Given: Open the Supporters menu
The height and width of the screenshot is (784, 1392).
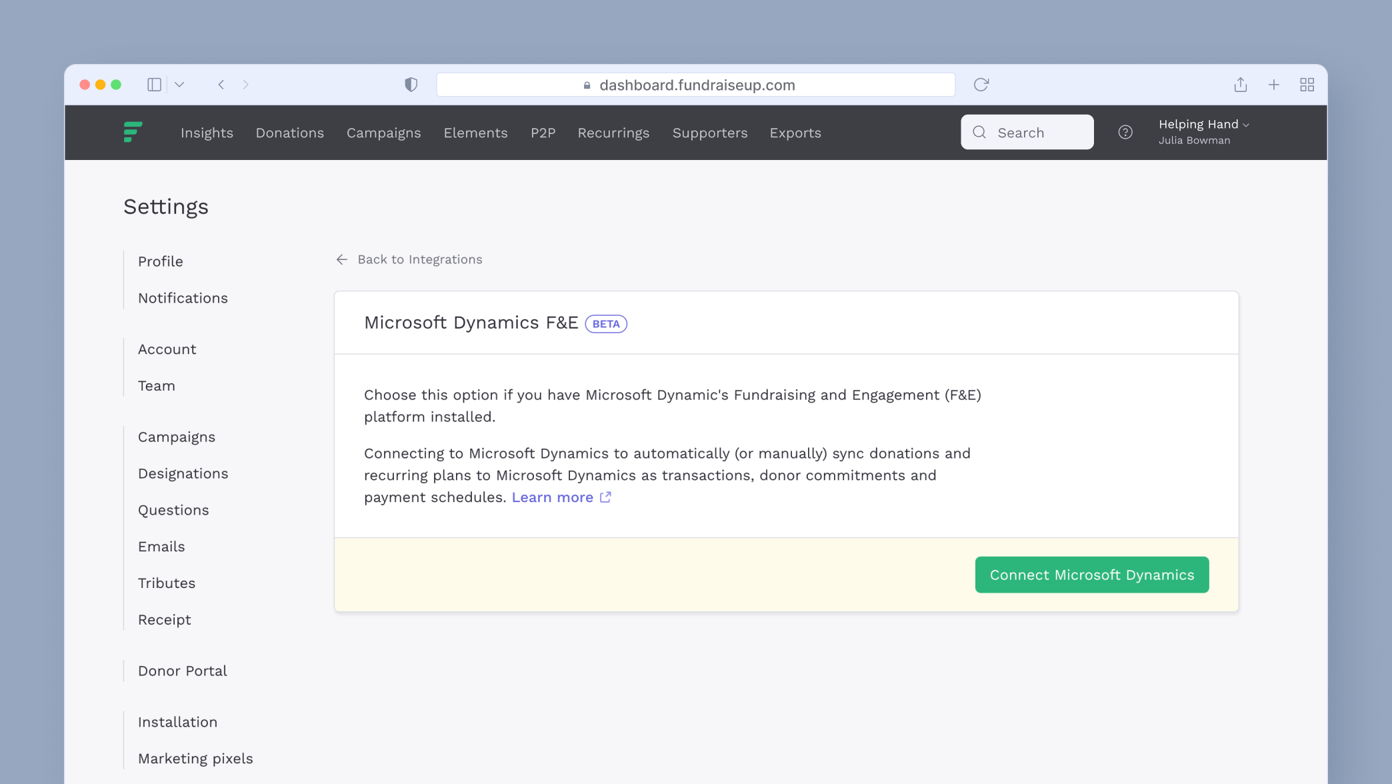Looking at the screenshot, I should [x=710, y=133].
